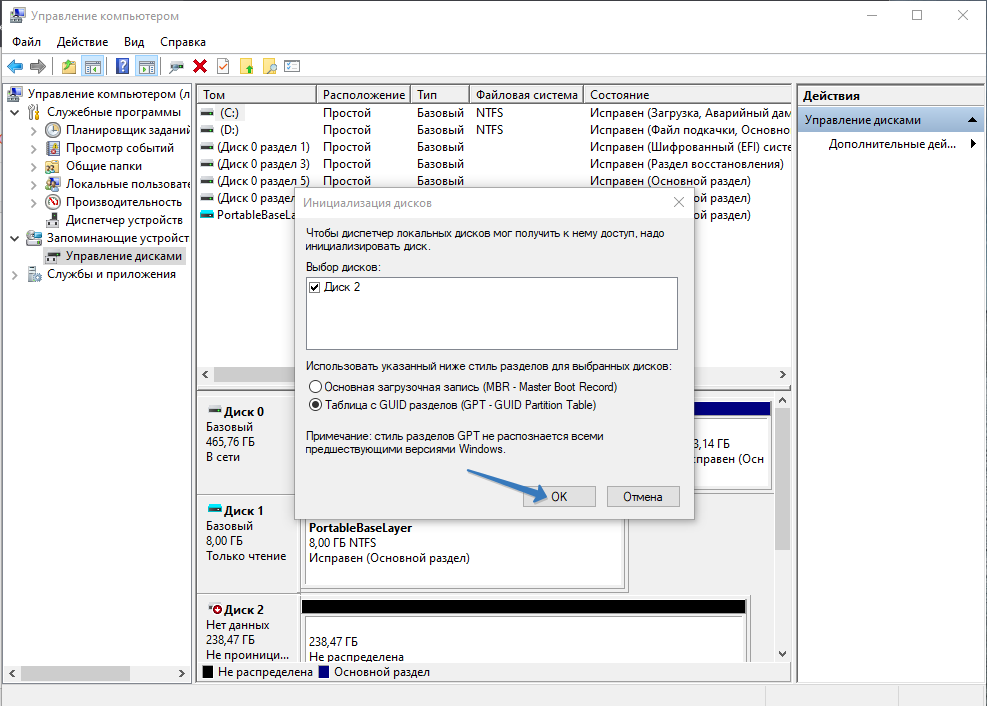Viewport: 987px width, 706px height.
Task: Select the (D:) volume row
Action: pyautogui.click(x=494, y=130)
